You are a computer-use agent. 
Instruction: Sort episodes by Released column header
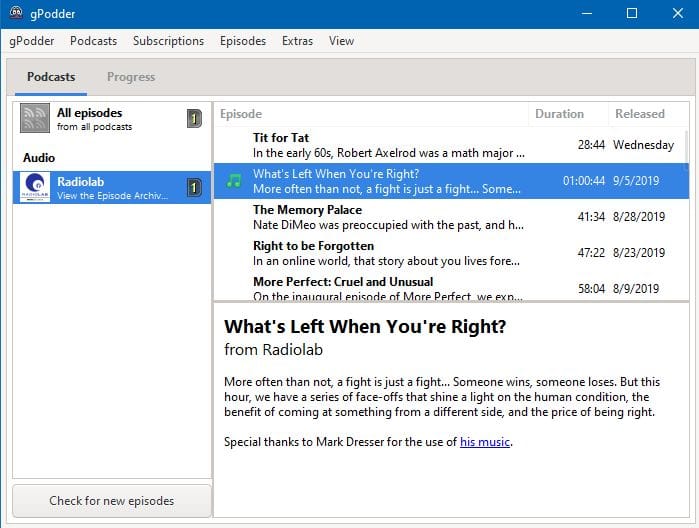[x=640, y=114]
